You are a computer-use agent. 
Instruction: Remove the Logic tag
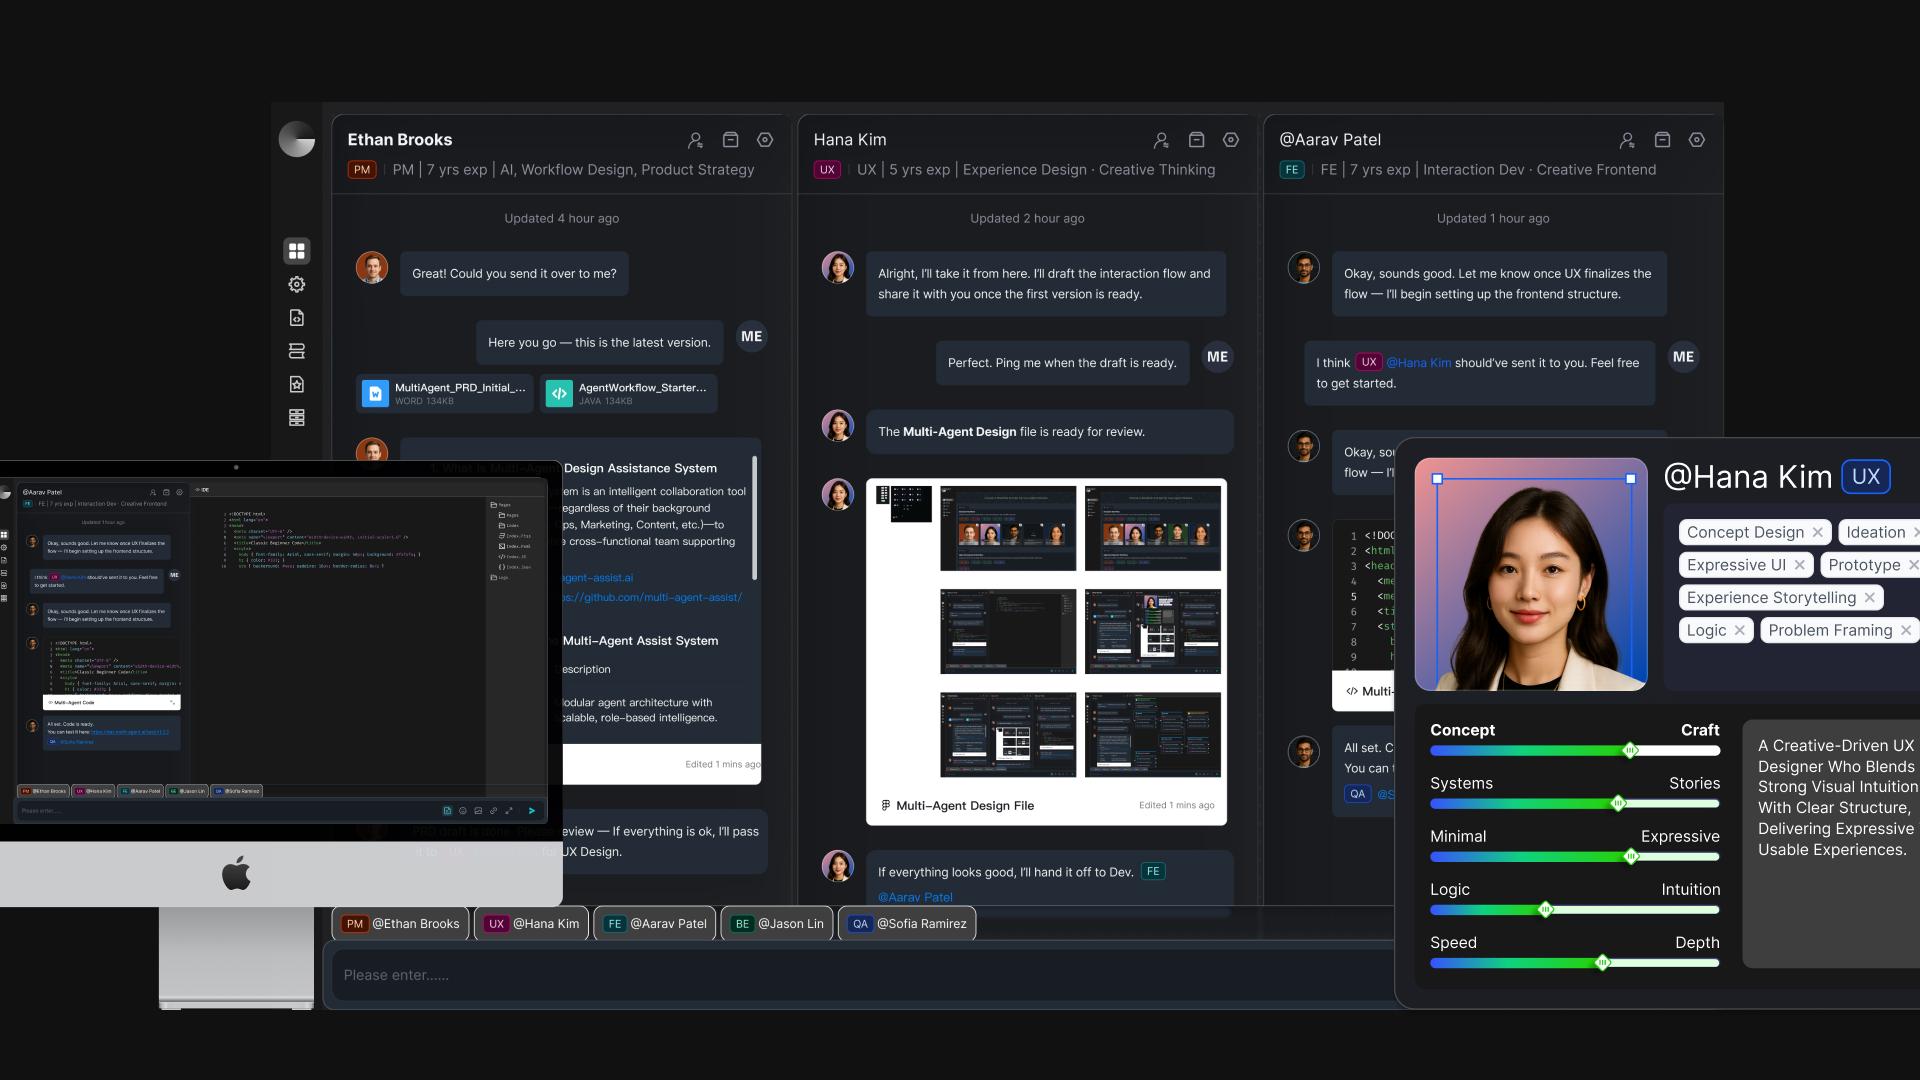click(1740, 631)
